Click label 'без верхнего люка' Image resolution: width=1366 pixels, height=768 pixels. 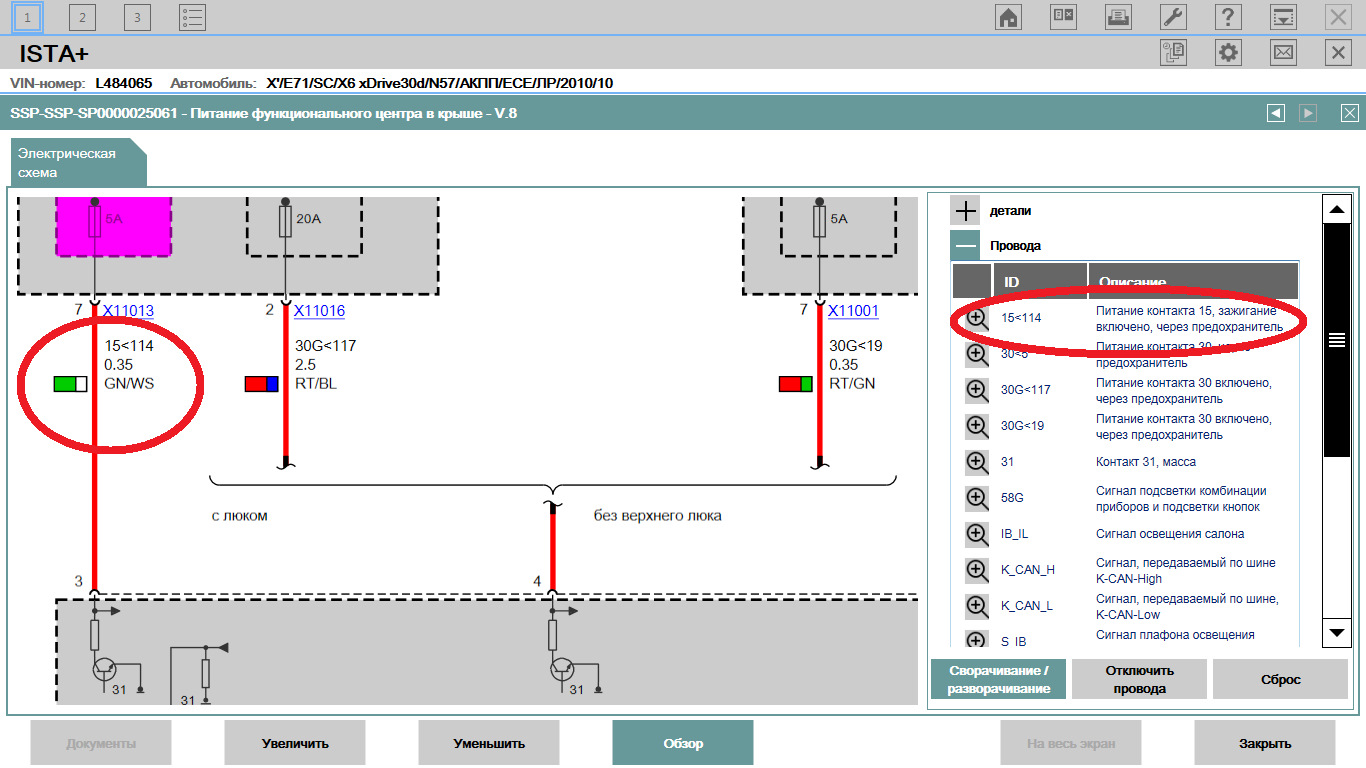pos(657,516)
